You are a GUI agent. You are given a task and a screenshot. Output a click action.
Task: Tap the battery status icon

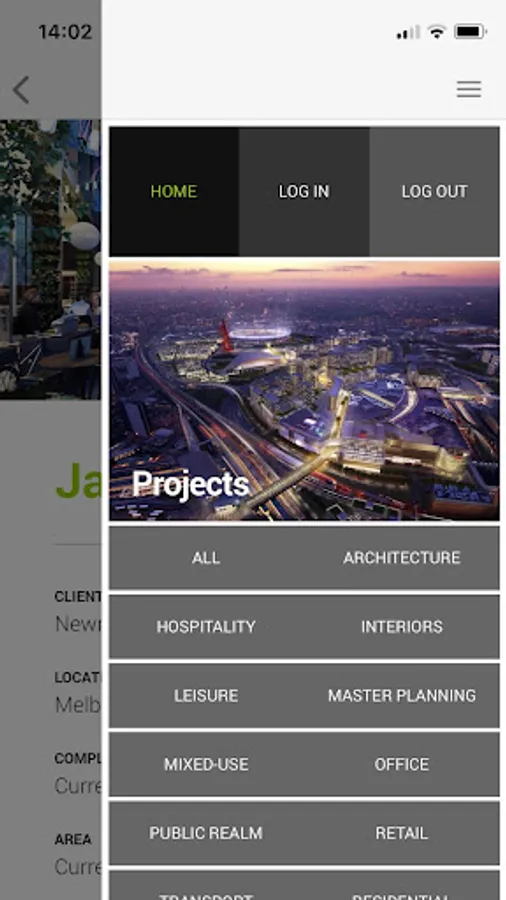pos(470,32)
